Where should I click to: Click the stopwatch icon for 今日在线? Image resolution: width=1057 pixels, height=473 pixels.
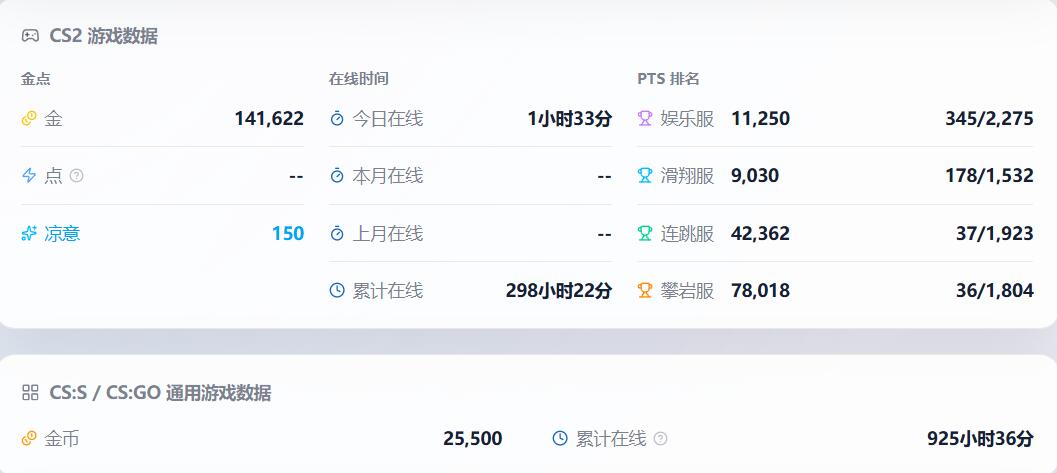tap(337, 119)
